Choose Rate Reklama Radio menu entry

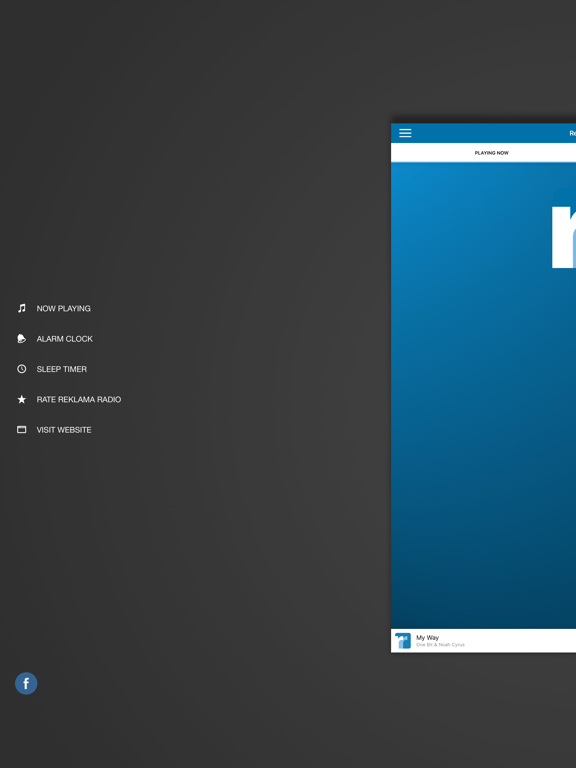click(x=79, y=400)
